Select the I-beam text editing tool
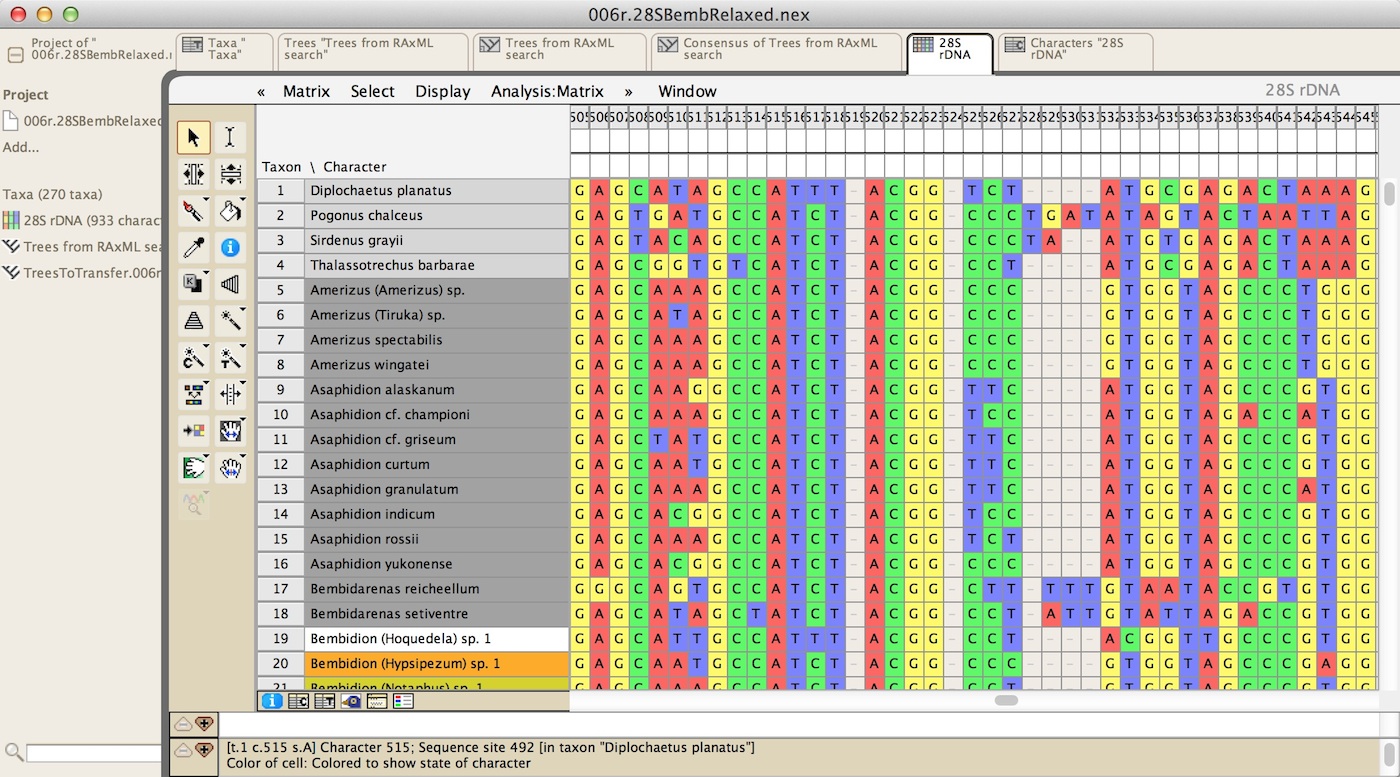The height and width of the screenshot is (777, 1400). tap(230, 137)
